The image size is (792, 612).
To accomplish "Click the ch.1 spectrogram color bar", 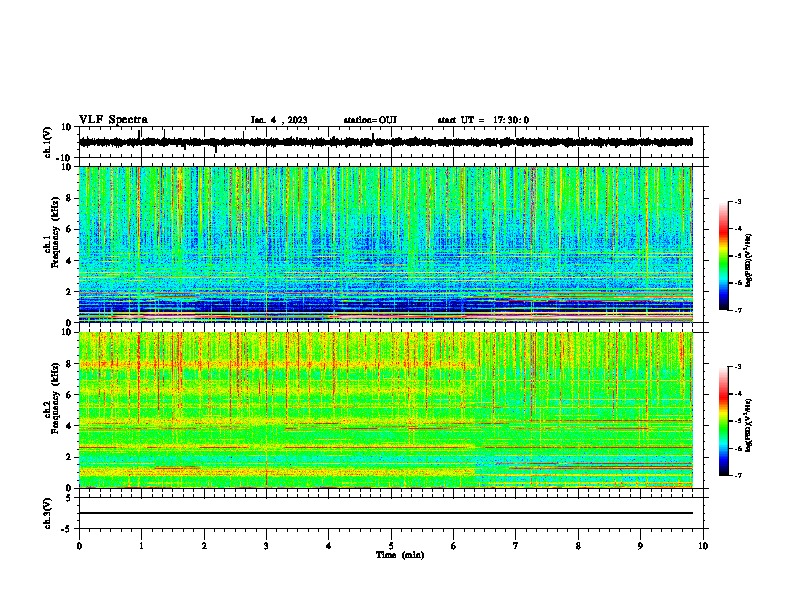I will [724, 256].
